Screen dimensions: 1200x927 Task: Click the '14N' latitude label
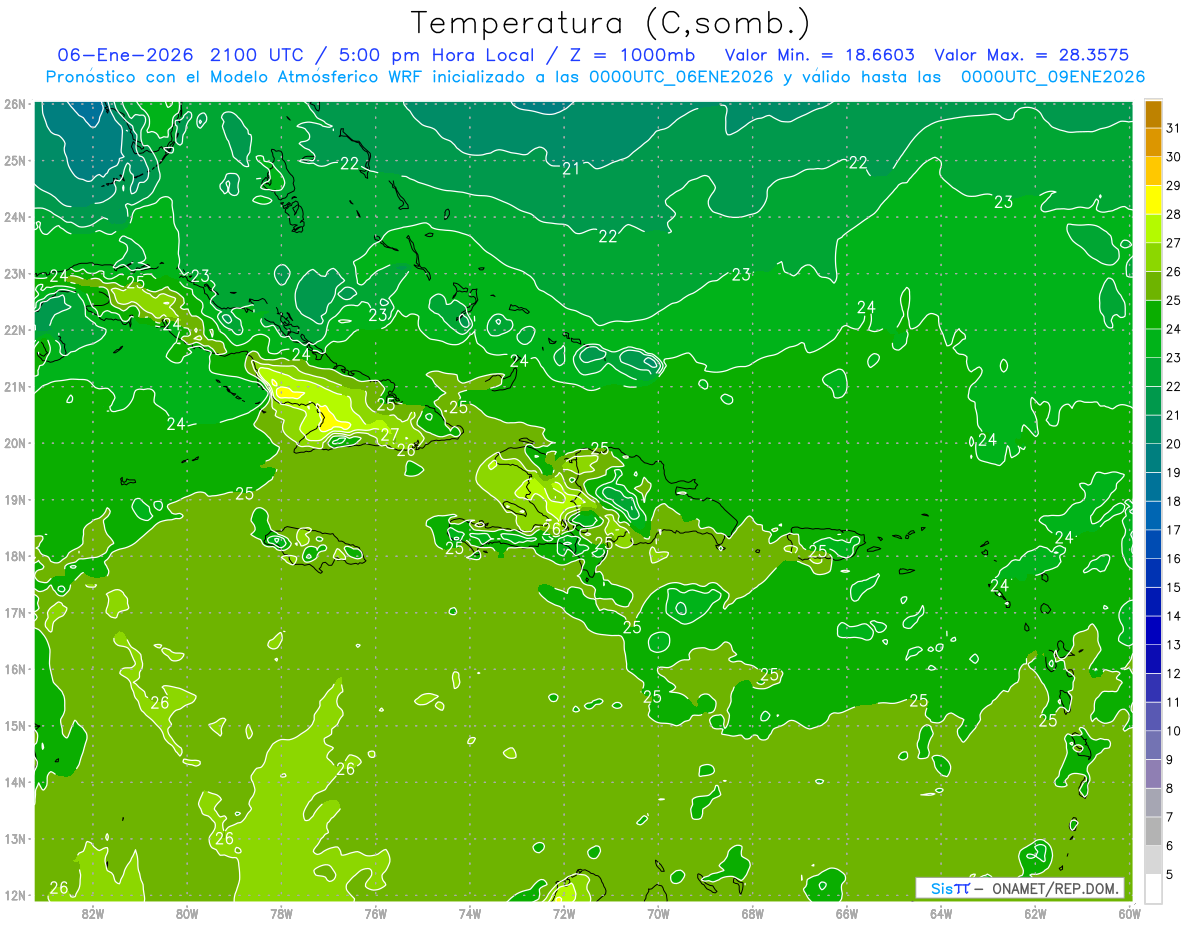[15, 782]
